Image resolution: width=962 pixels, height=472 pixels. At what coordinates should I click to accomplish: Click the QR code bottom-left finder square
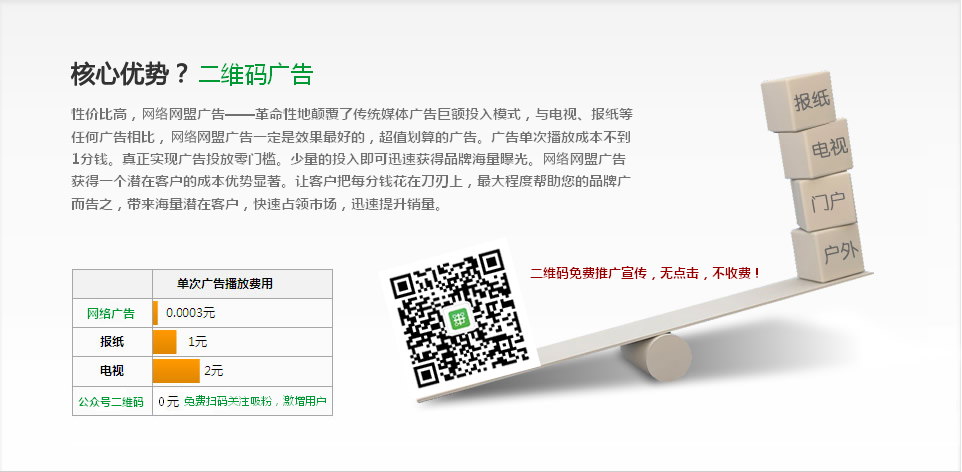tap(426, 374)
